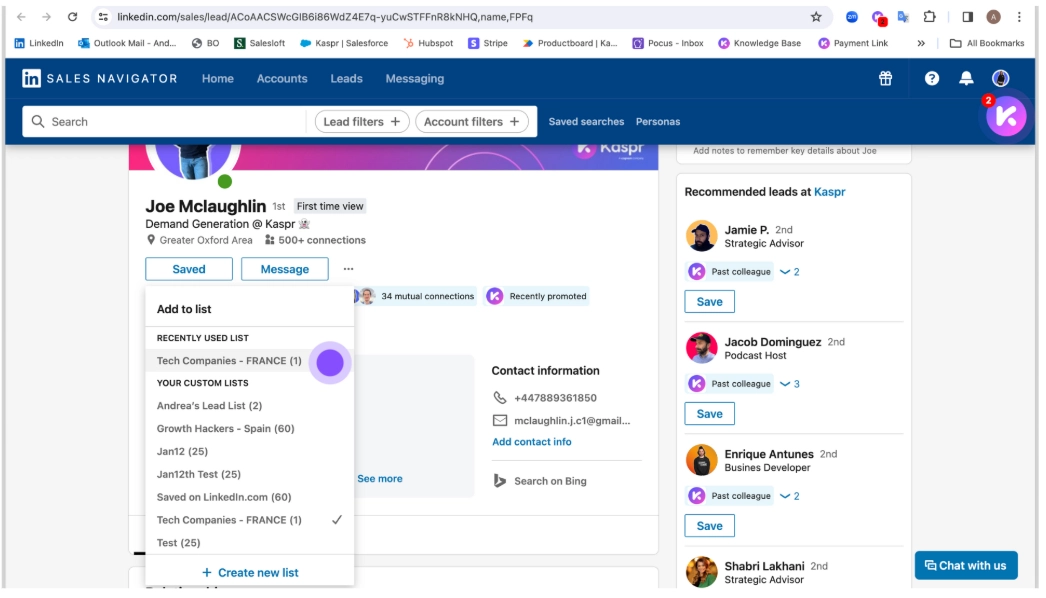Open Stripe bookmark
Image resolution: width=1046 pixels, height=598 pixels.
(488, 43)
